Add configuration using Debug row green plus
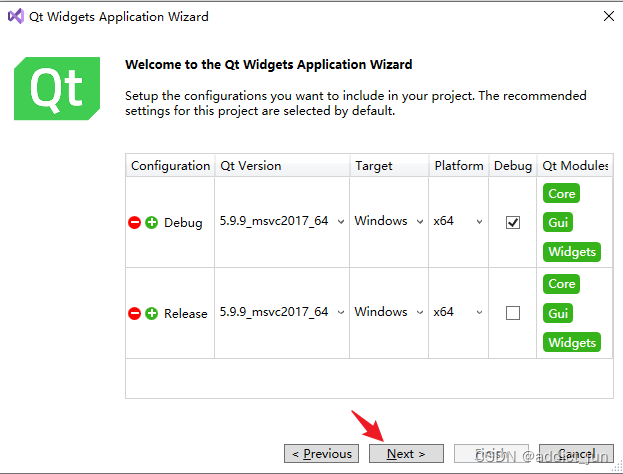 tap(151, 222)
